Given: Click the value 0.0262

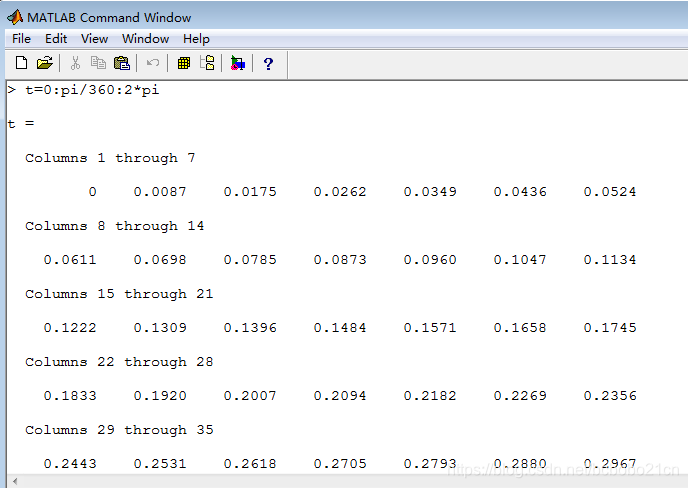Looking at the screenshot, I should pyautogui.click(x=340, y=192).
